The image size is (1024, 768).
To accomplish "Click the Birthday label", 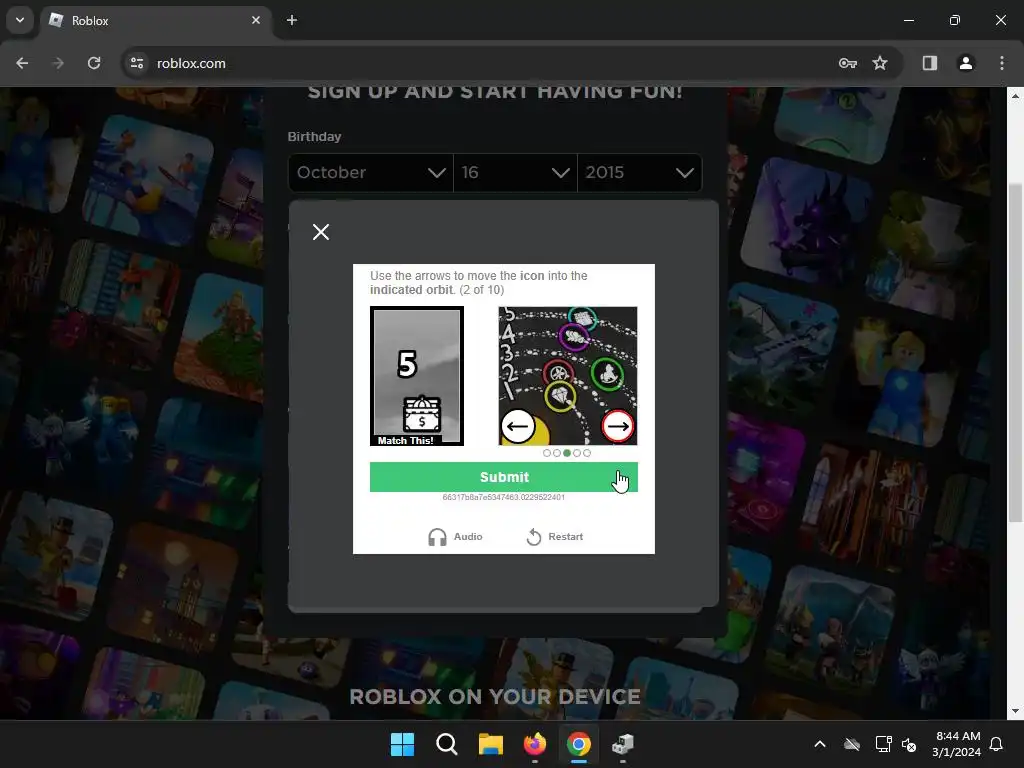I will click(314, 136).
